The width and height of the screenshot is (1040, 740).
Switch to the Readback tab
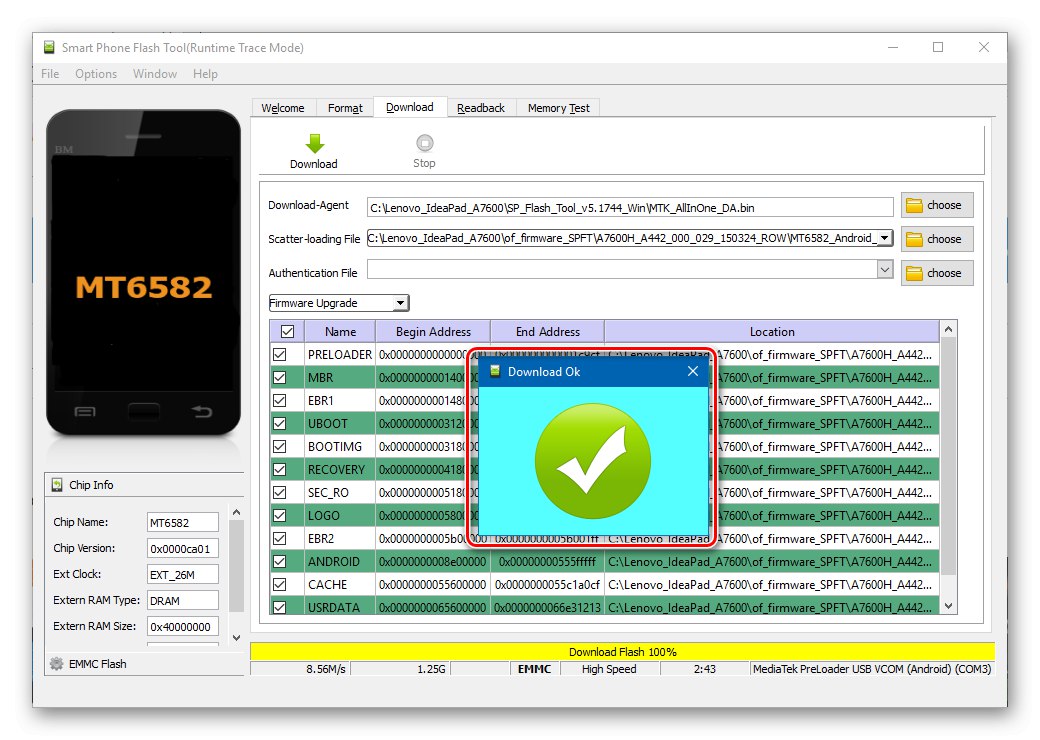[481, 107]
